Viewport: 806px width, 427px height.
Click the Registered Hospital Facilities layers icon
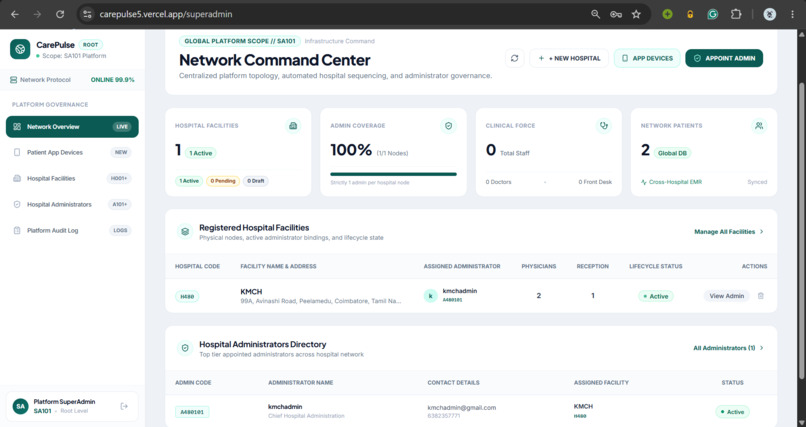[185, 232]
